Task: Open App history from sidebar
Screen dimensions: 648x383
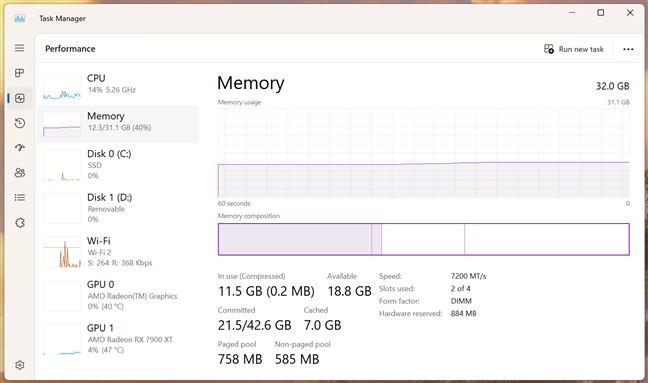Action: pyautogui.click(x=19, y=123)
